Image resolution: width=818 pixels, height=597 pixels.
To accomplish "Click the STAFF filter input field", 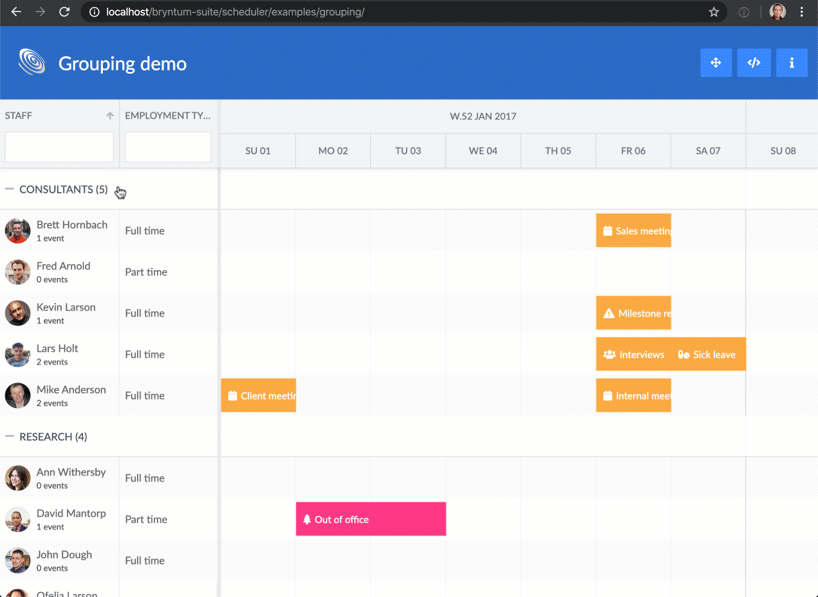I will [58, 147].
